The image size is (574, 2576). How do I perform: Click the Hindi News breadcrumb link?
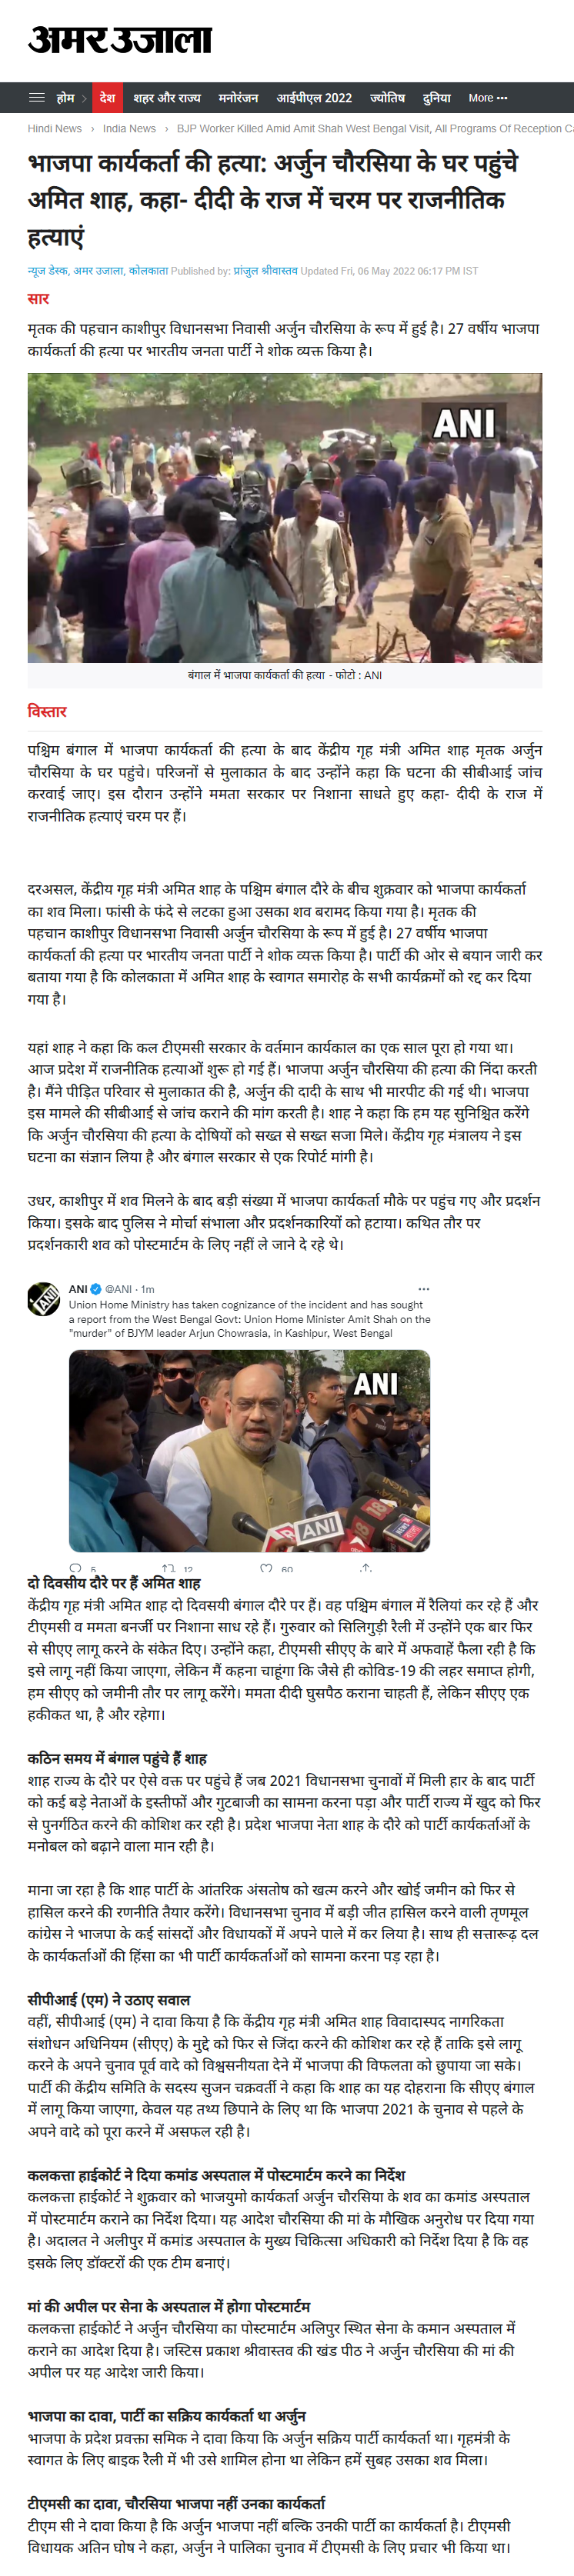tap(55, 128)
